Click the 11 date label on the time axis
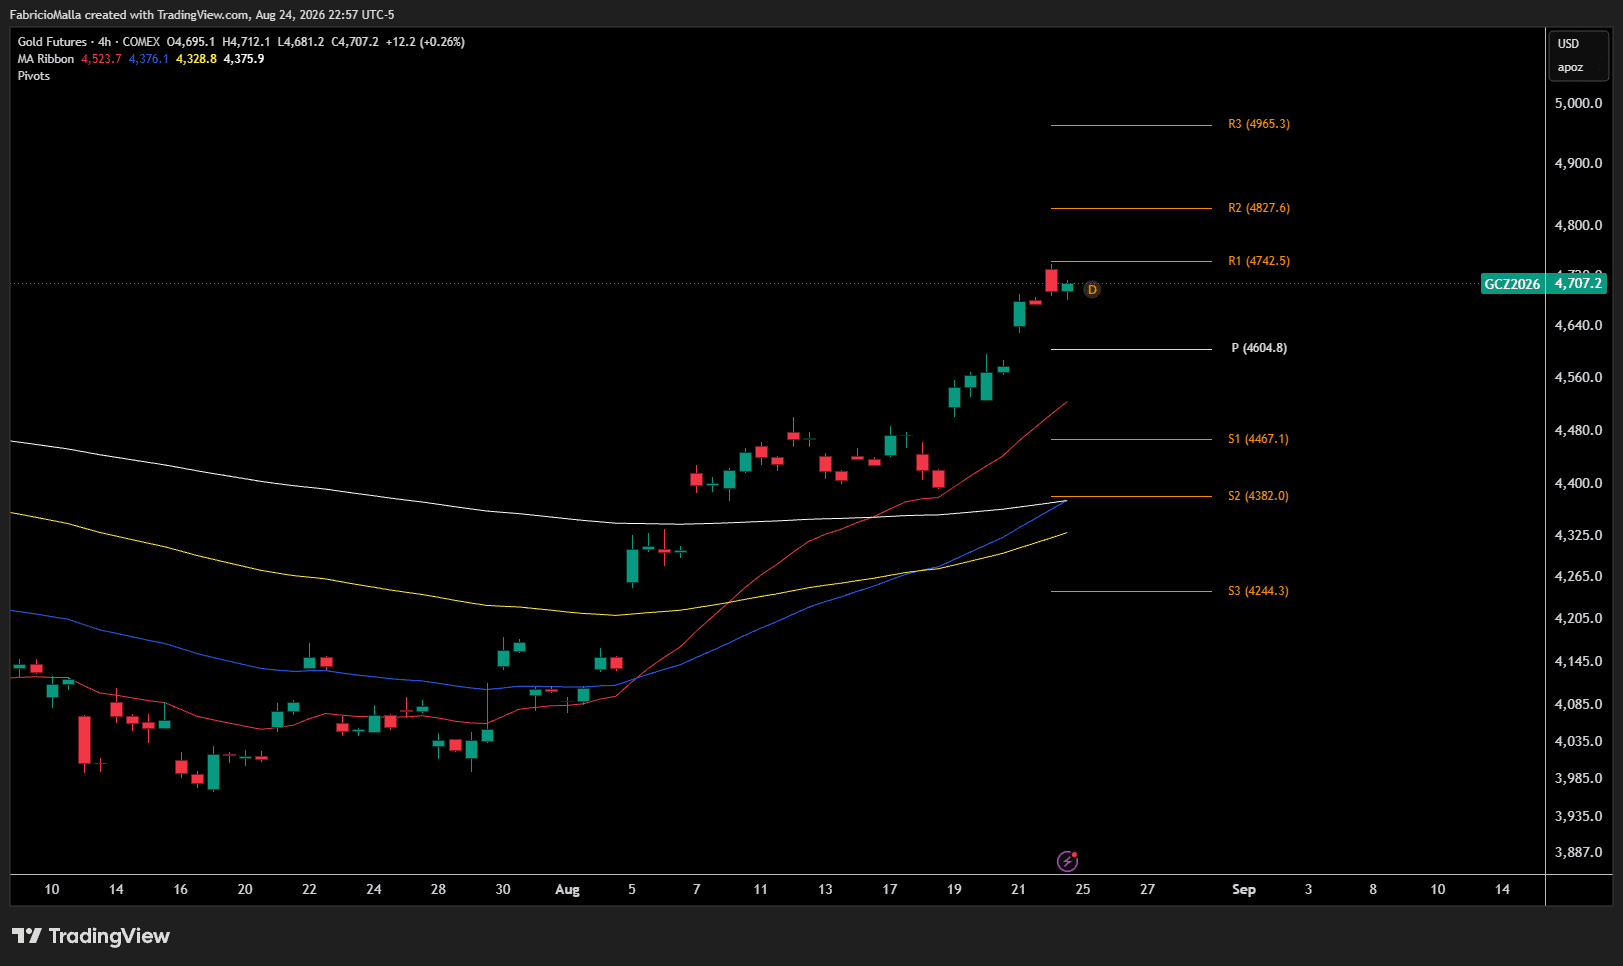The width and height of the screenshot is (1623, 966). [x=761, y=889]
